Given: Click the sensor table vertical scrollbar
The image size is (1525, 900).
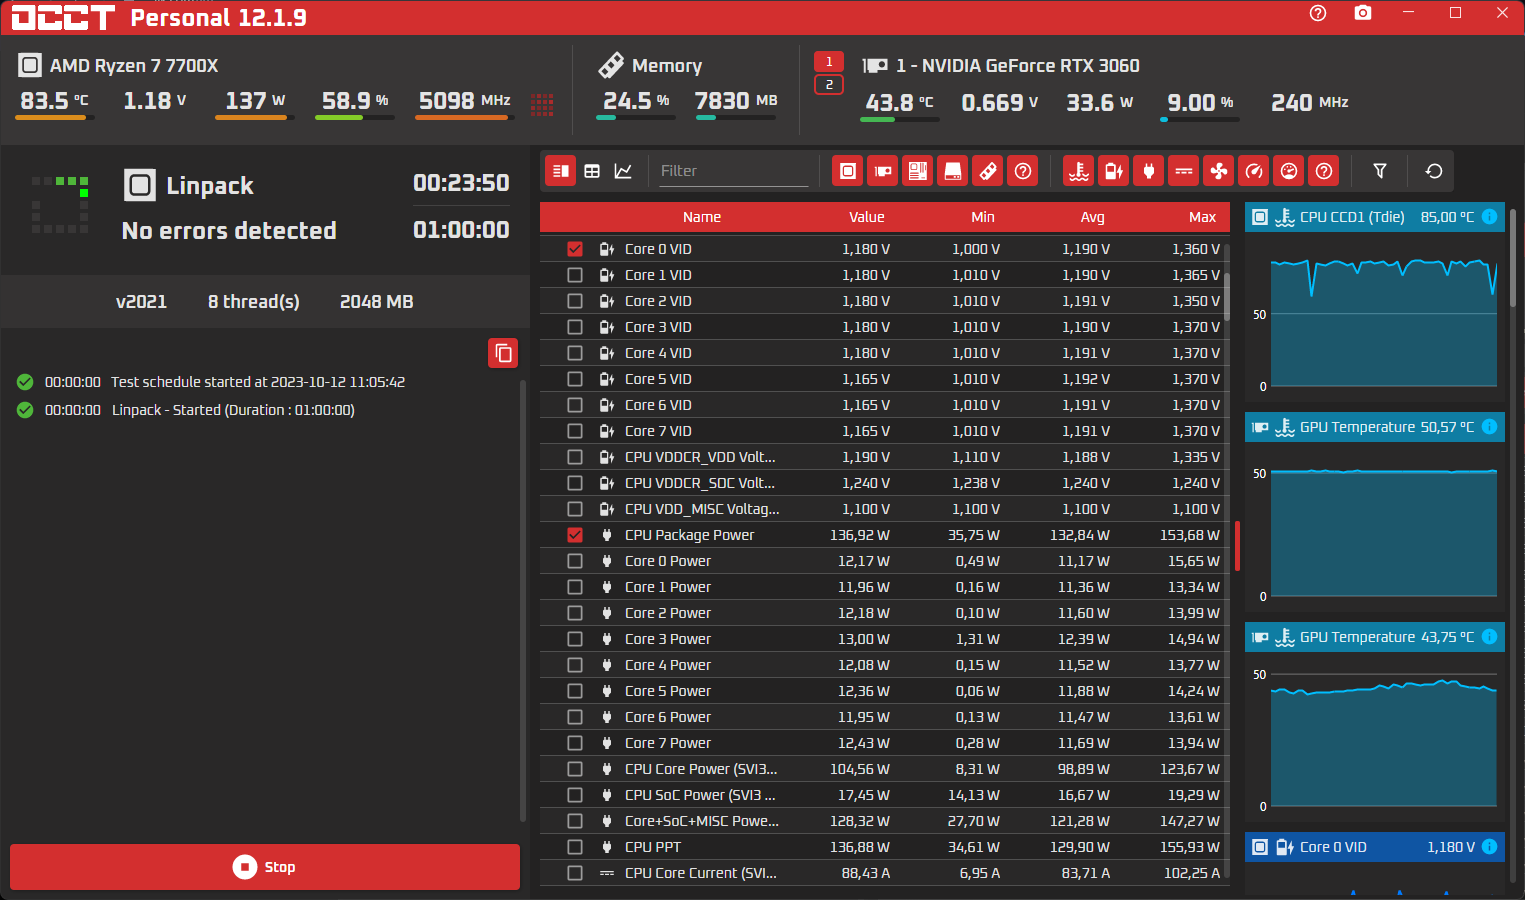Looking at the screenshot, I should (x=1227, y=297).
